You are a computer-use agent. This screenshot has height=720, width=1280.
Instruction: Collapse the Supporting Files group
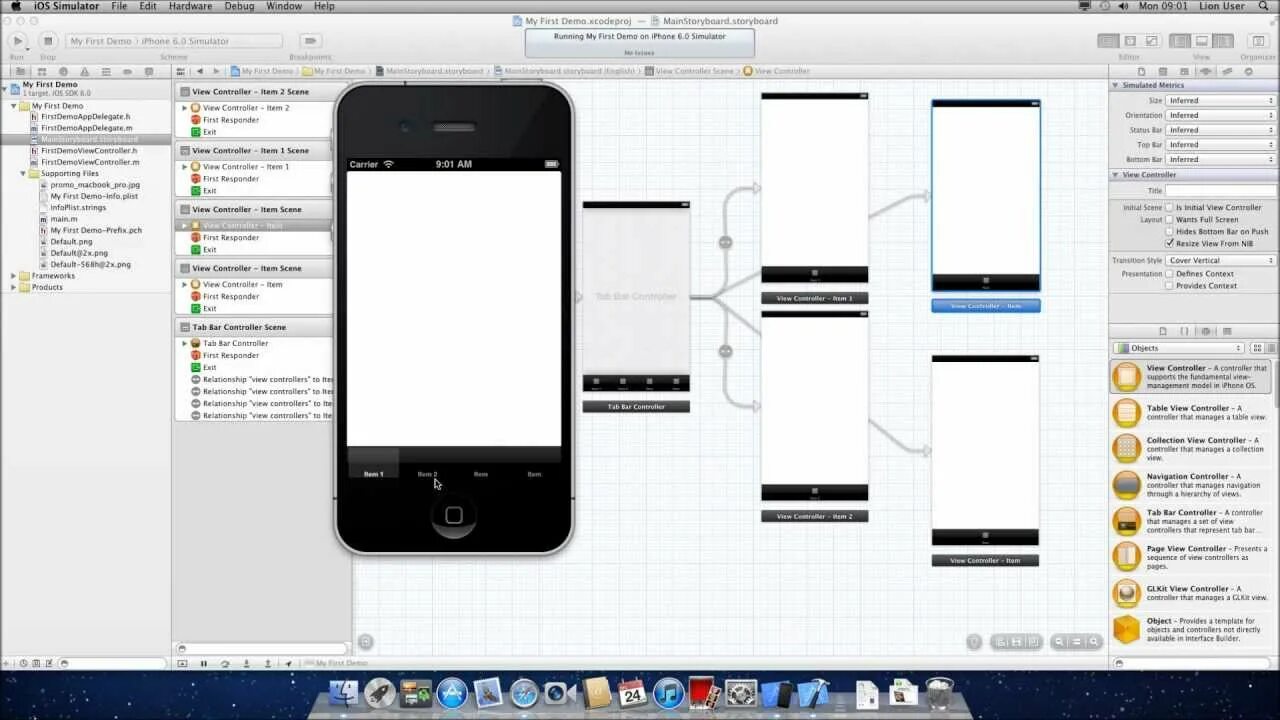point(23,173)
